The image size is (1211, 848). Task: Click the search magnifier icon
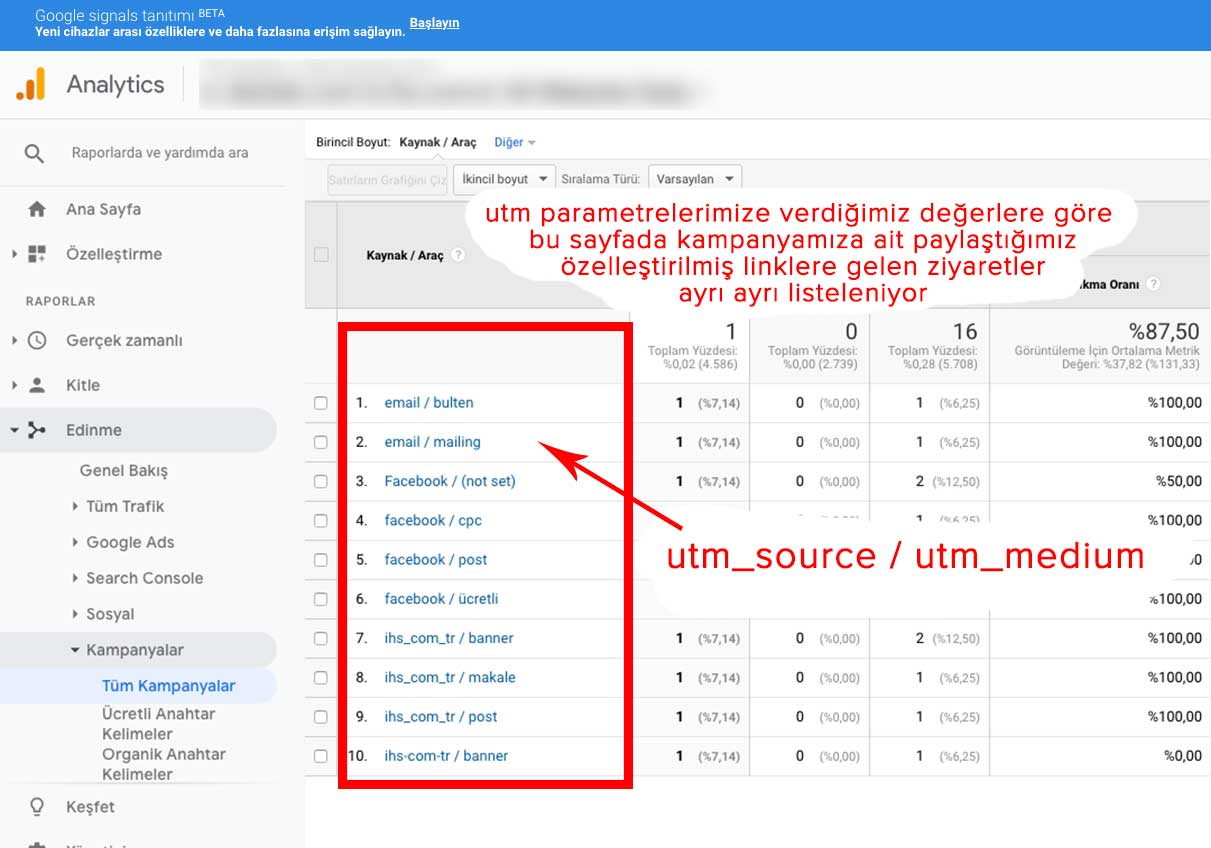click(35, 153)
